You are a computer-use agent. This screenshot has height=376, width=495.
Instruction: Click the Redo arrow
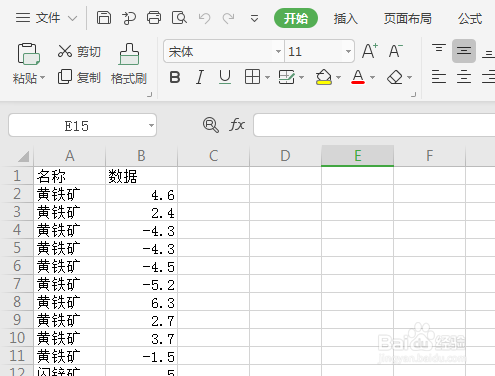pyautogui.click(x=229, y=18)
